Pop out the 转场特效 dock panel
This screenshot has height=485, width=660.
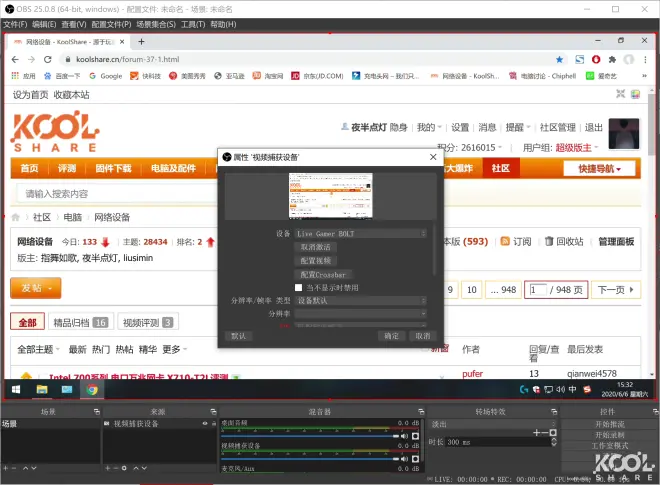pos(554,412)
